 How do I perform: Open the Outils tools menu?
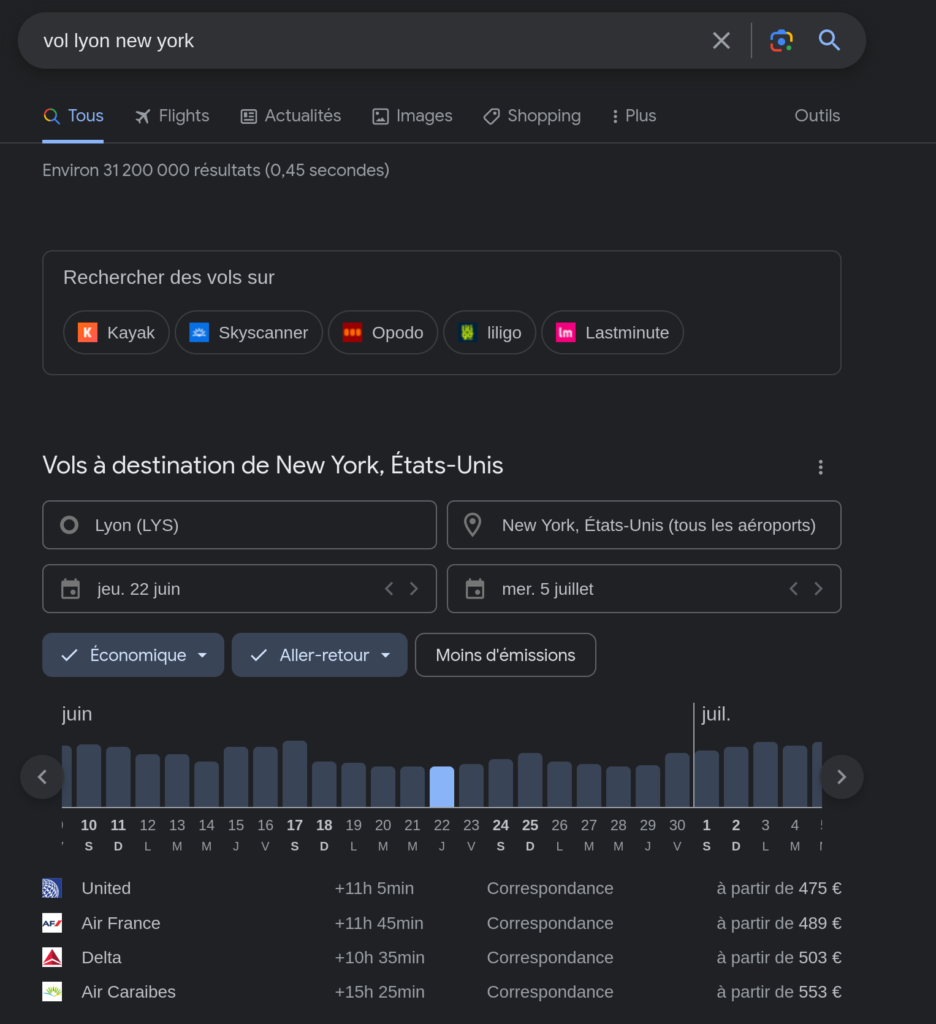pyautogui.click(x=817, y=116)
